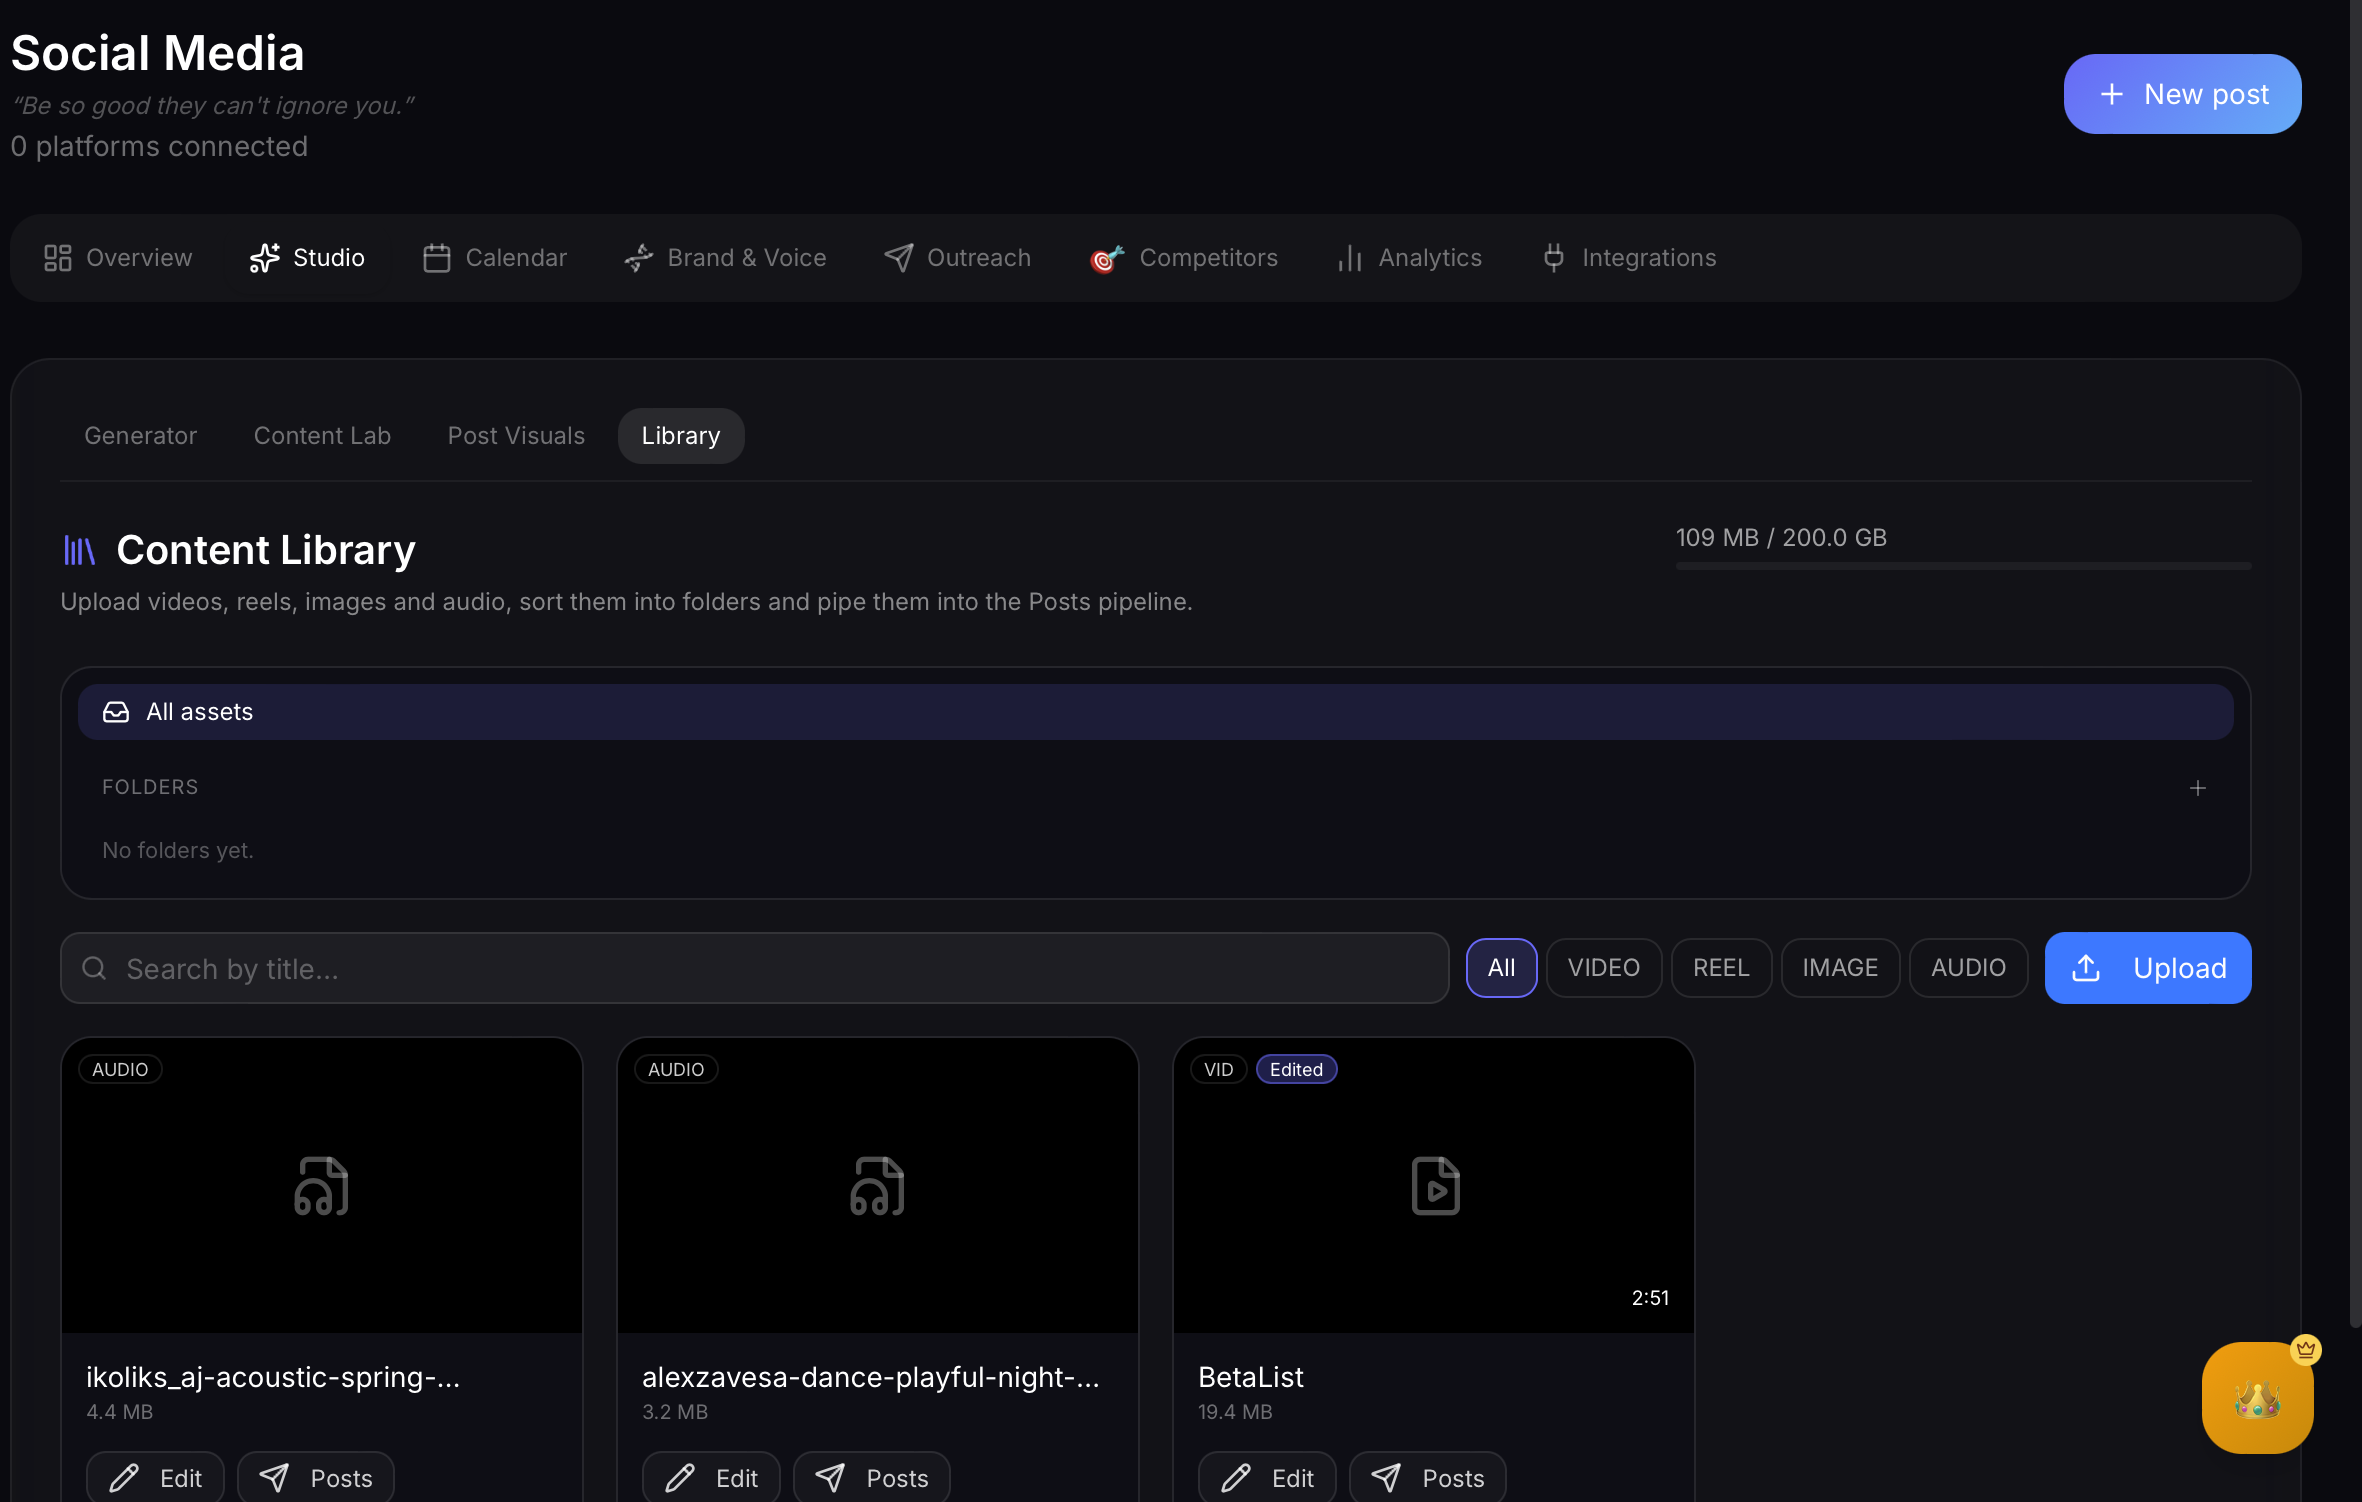Screen dimensions: 2362x1502
Task: Click the upload arrow icon
Action: pos(2086,968)
